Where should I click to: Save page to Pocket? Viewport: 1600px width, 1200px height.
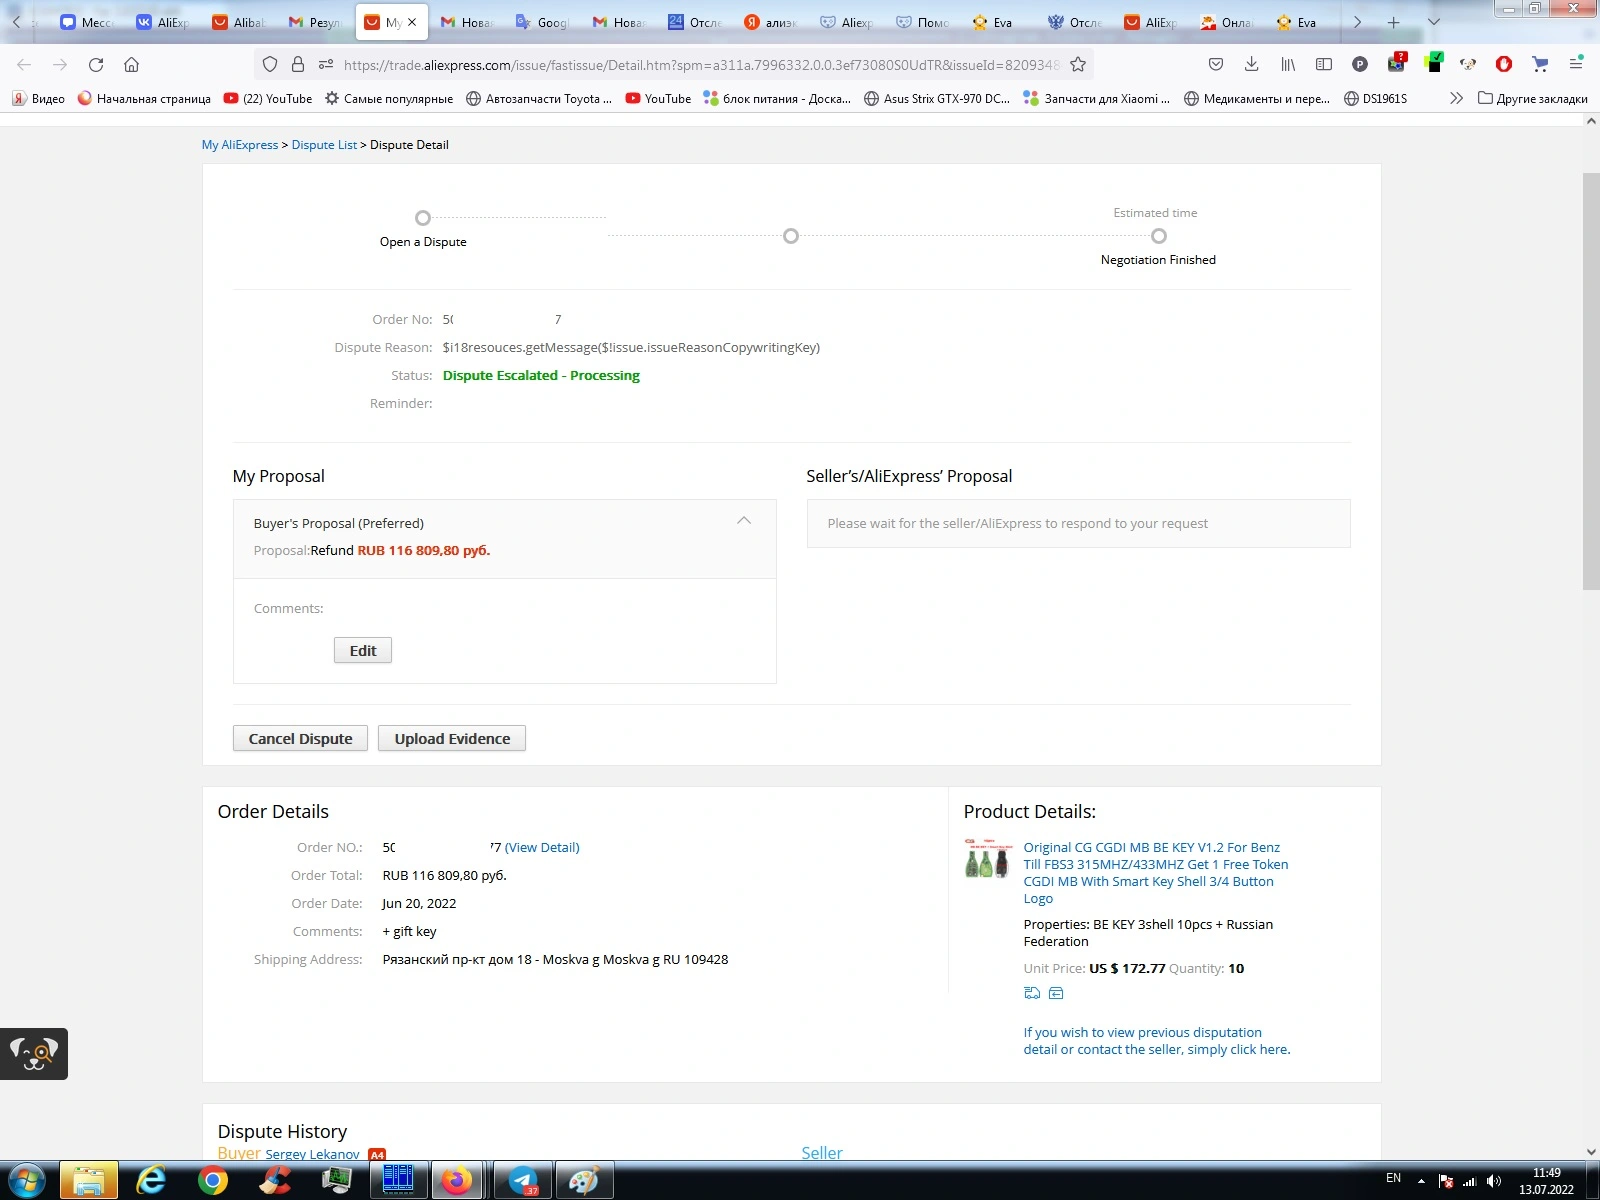click(x=1216, y=64)
